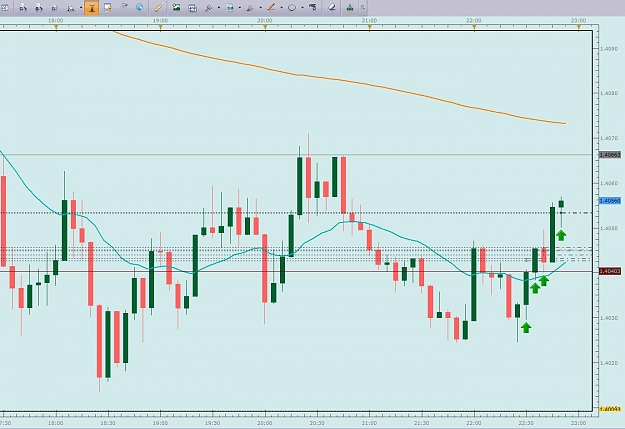Click the 1.4090 price scale label
625x429 pixels.
(609, 49)
